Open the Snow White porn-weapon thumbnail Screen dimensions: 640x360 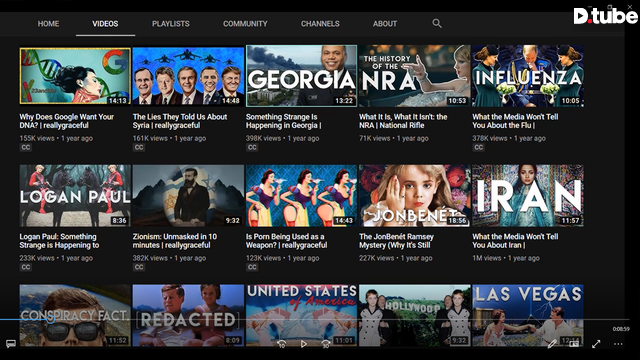301,196
